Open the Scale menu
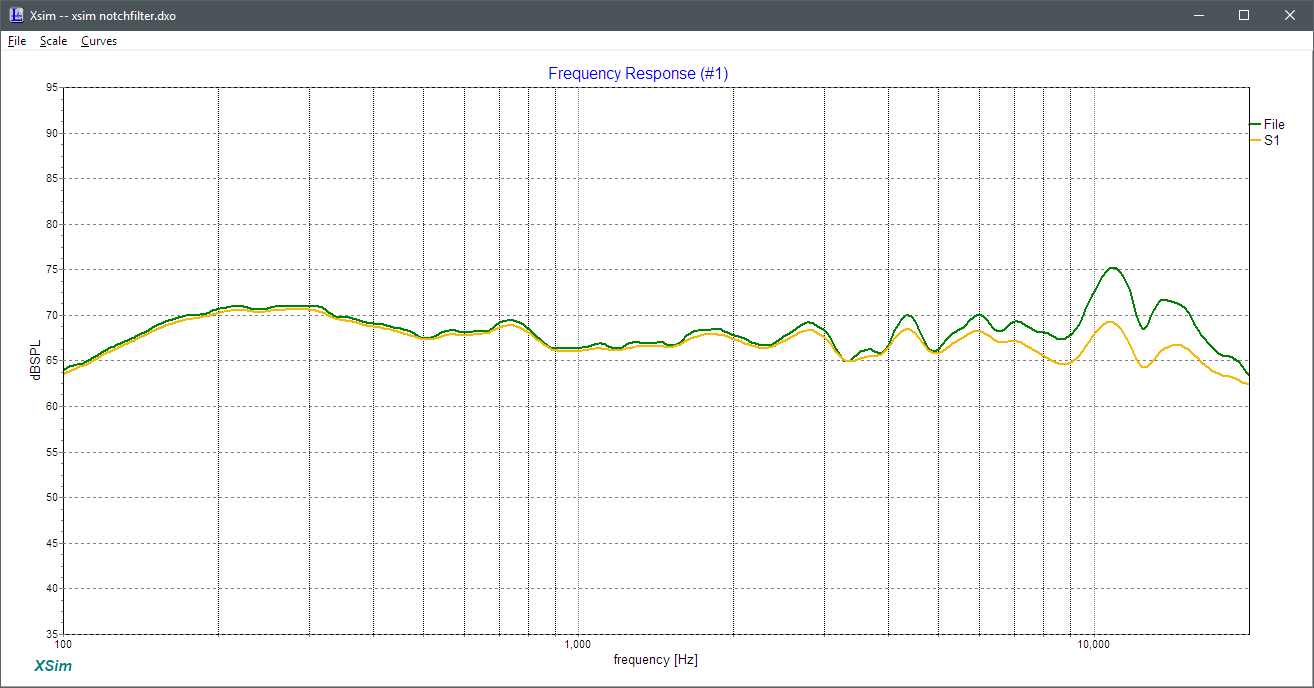The width and height of the screenshot is (1314, 688). 53,41
